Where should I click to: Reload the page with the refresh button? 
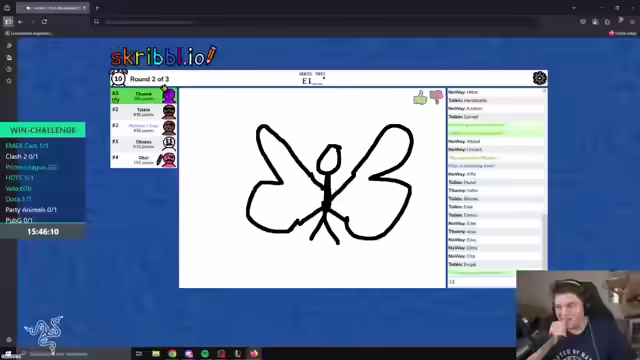(44, 22)
